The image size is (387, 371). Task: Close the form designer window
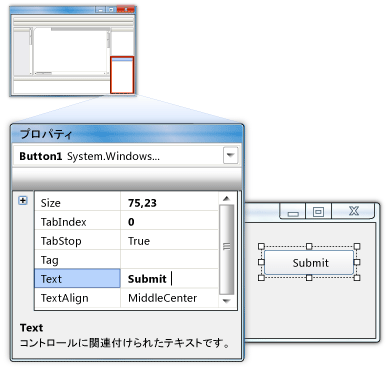click(x=353, y=211)
